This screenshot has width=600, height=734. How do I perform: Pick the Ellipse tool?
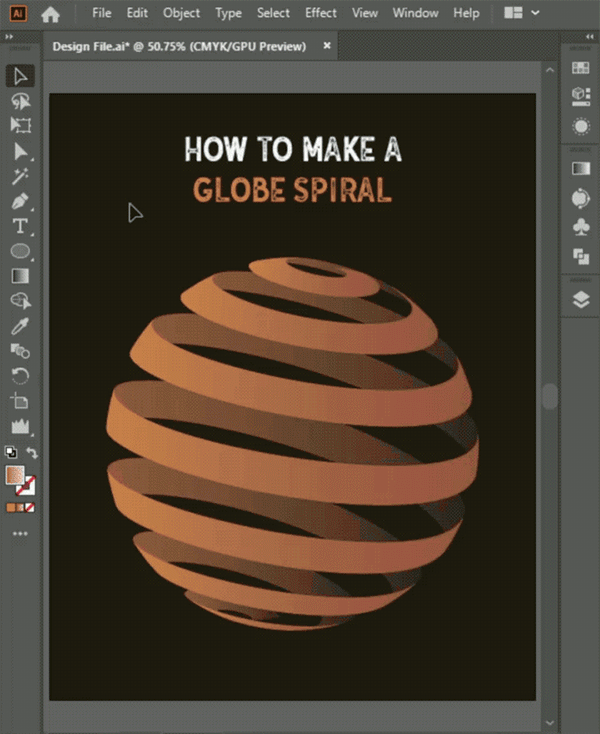click(x=20, y=251)
